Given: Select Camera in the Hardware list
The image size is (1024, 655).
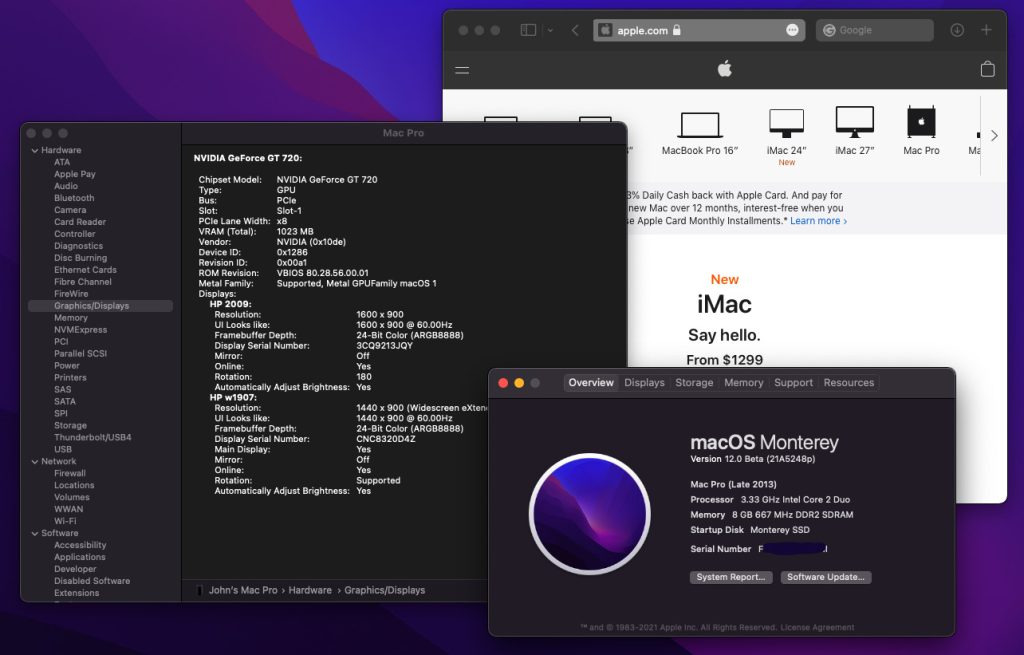Looking at the screenshot, I should [70, 210].
